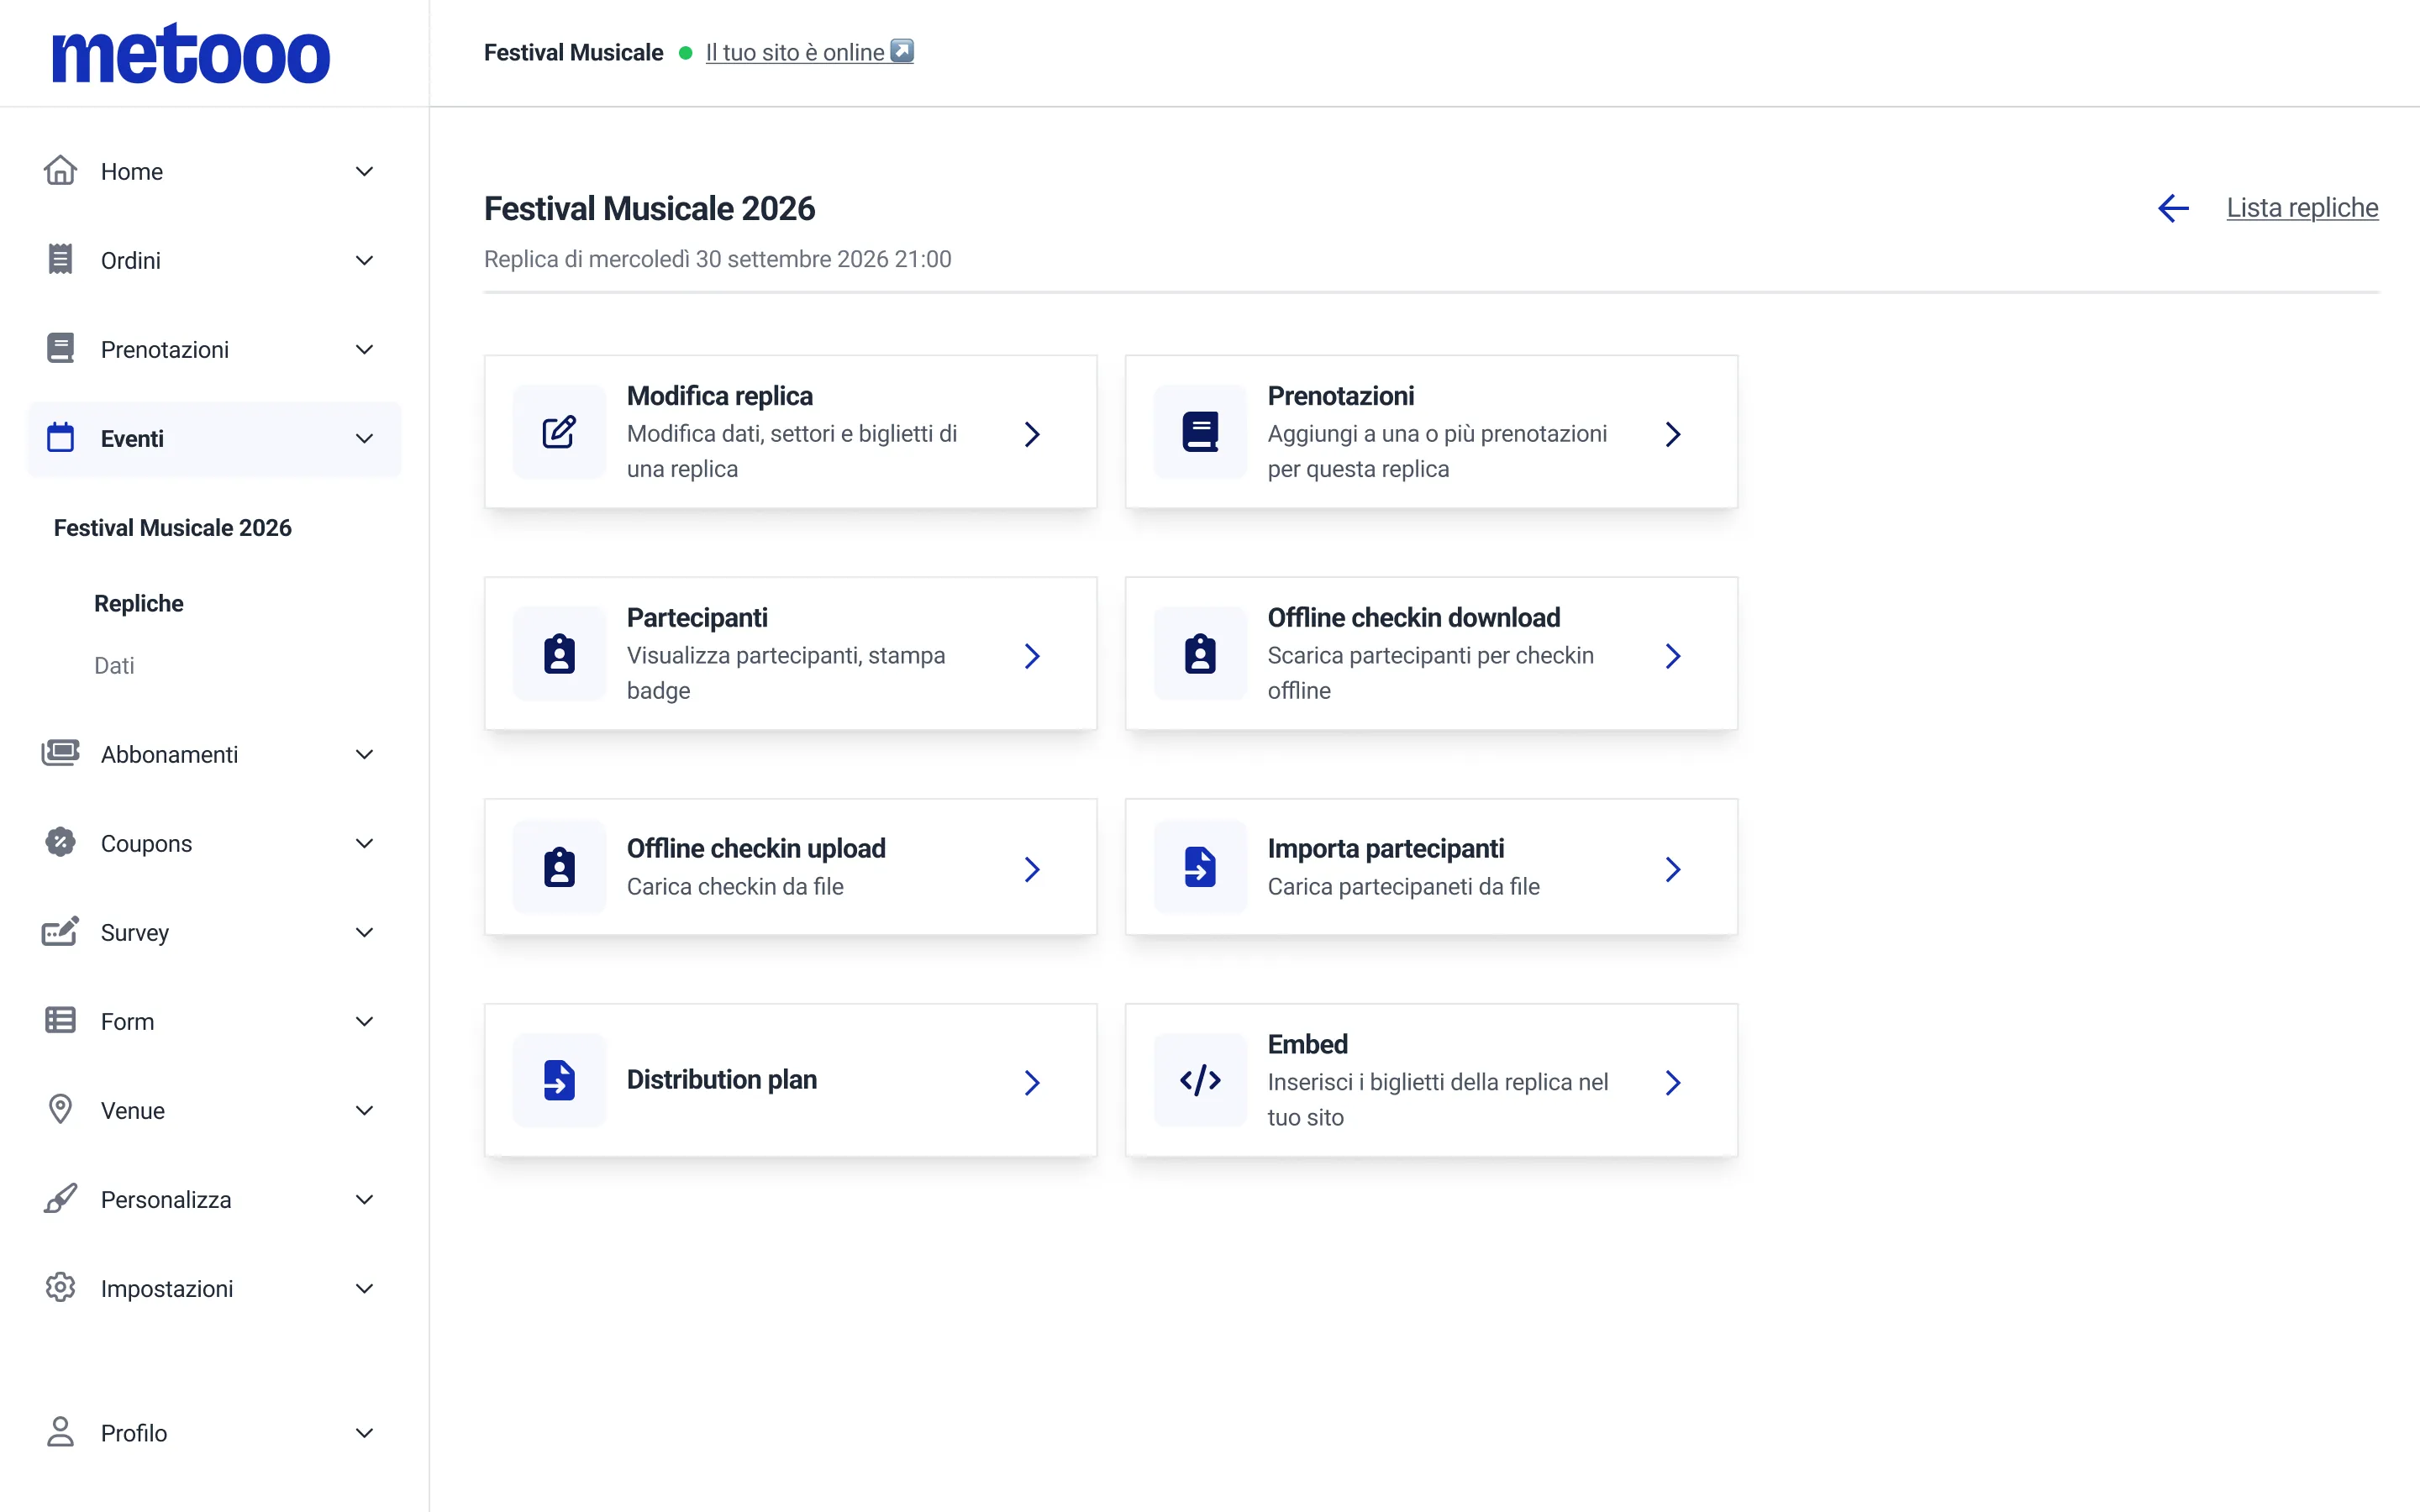Expand the Abbonamenti menu chevron

click(365, 754)
